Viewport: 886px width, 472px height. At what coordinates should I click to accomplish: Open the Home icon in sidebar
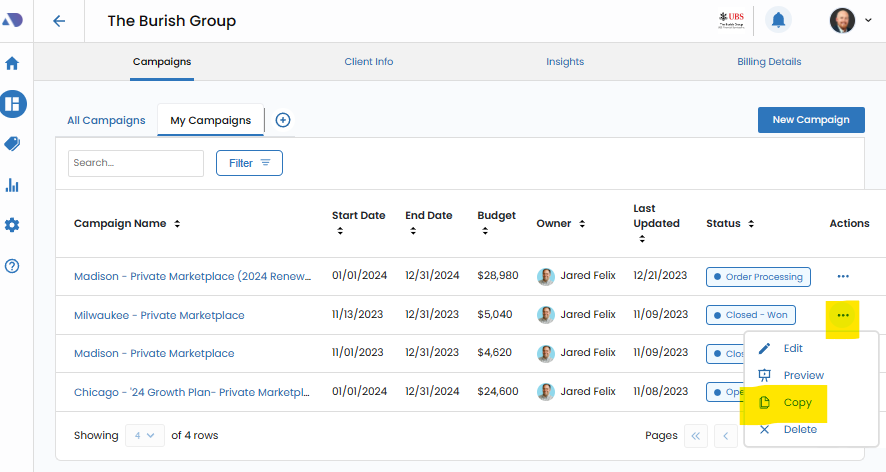pyautogui.click(x=13, y=63)
